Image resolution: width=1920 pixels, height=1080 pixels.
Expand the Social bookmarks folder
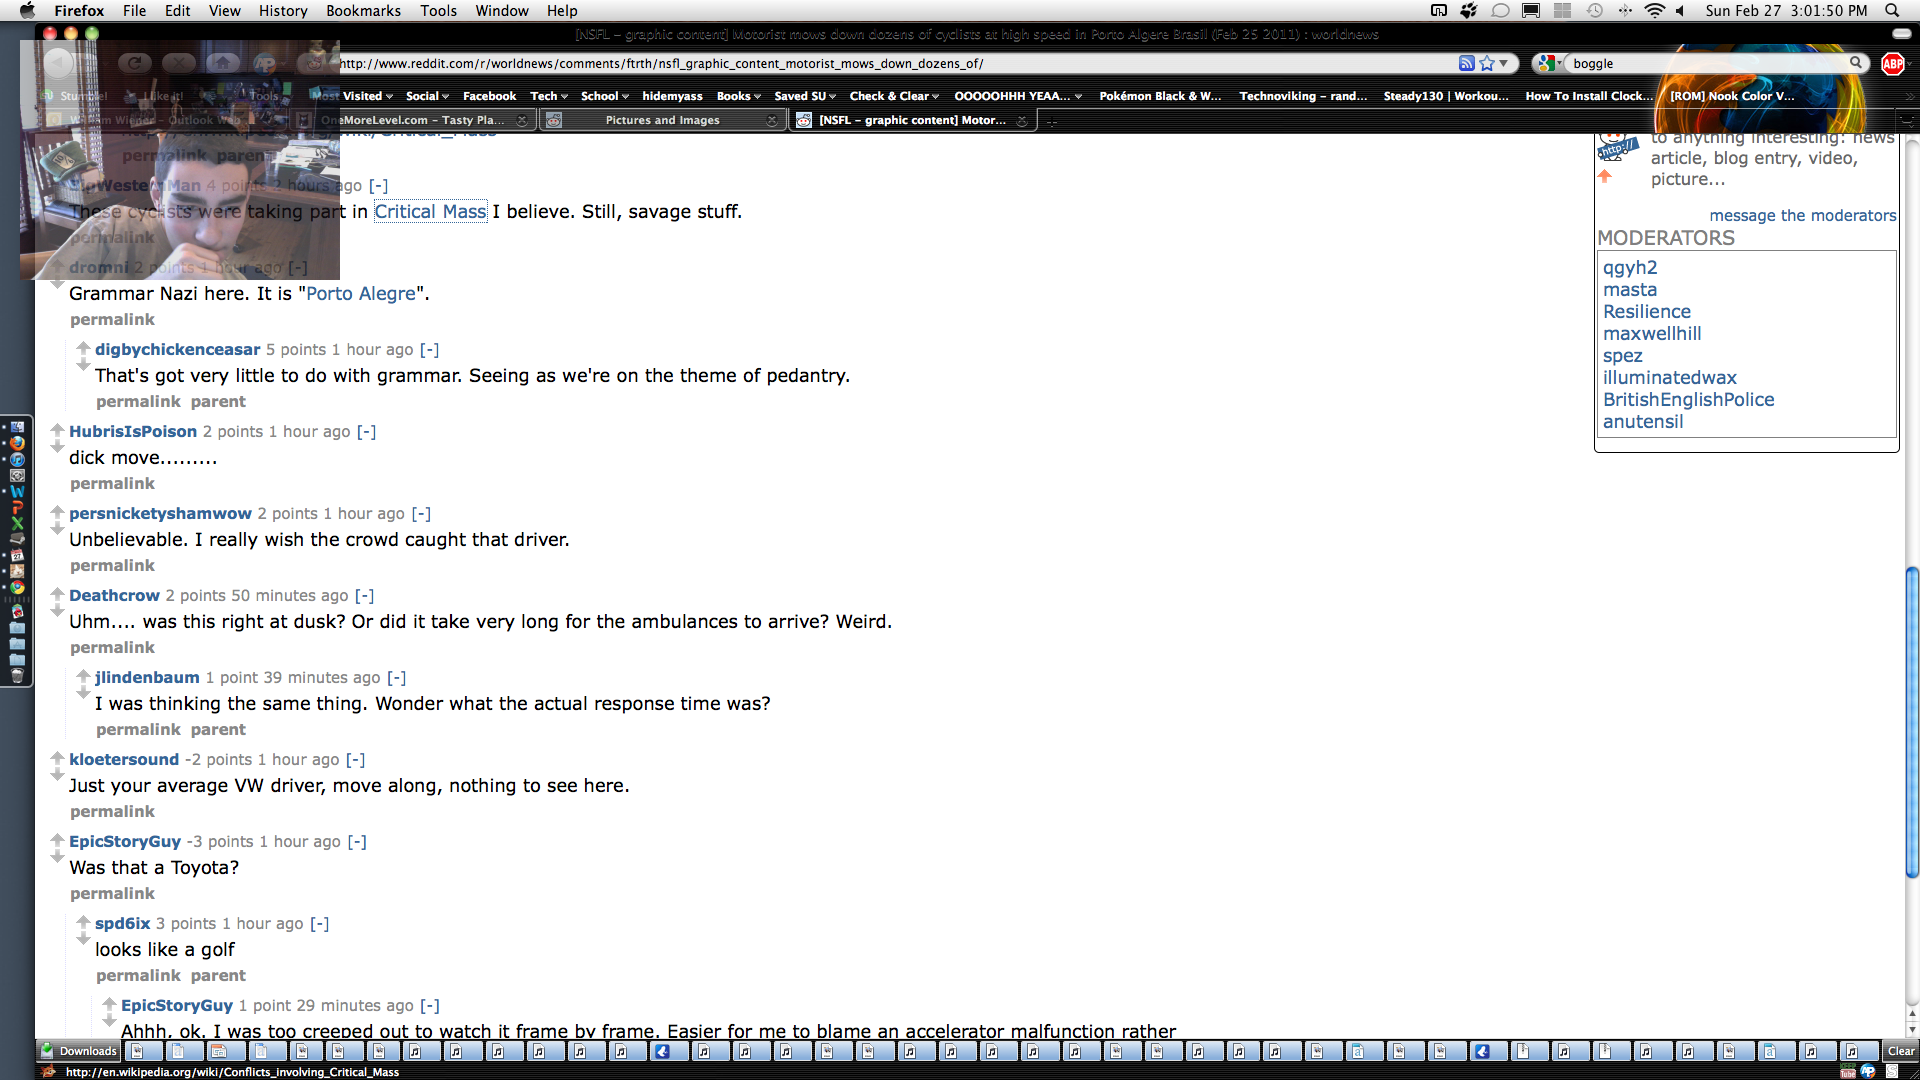coord(427,96)
